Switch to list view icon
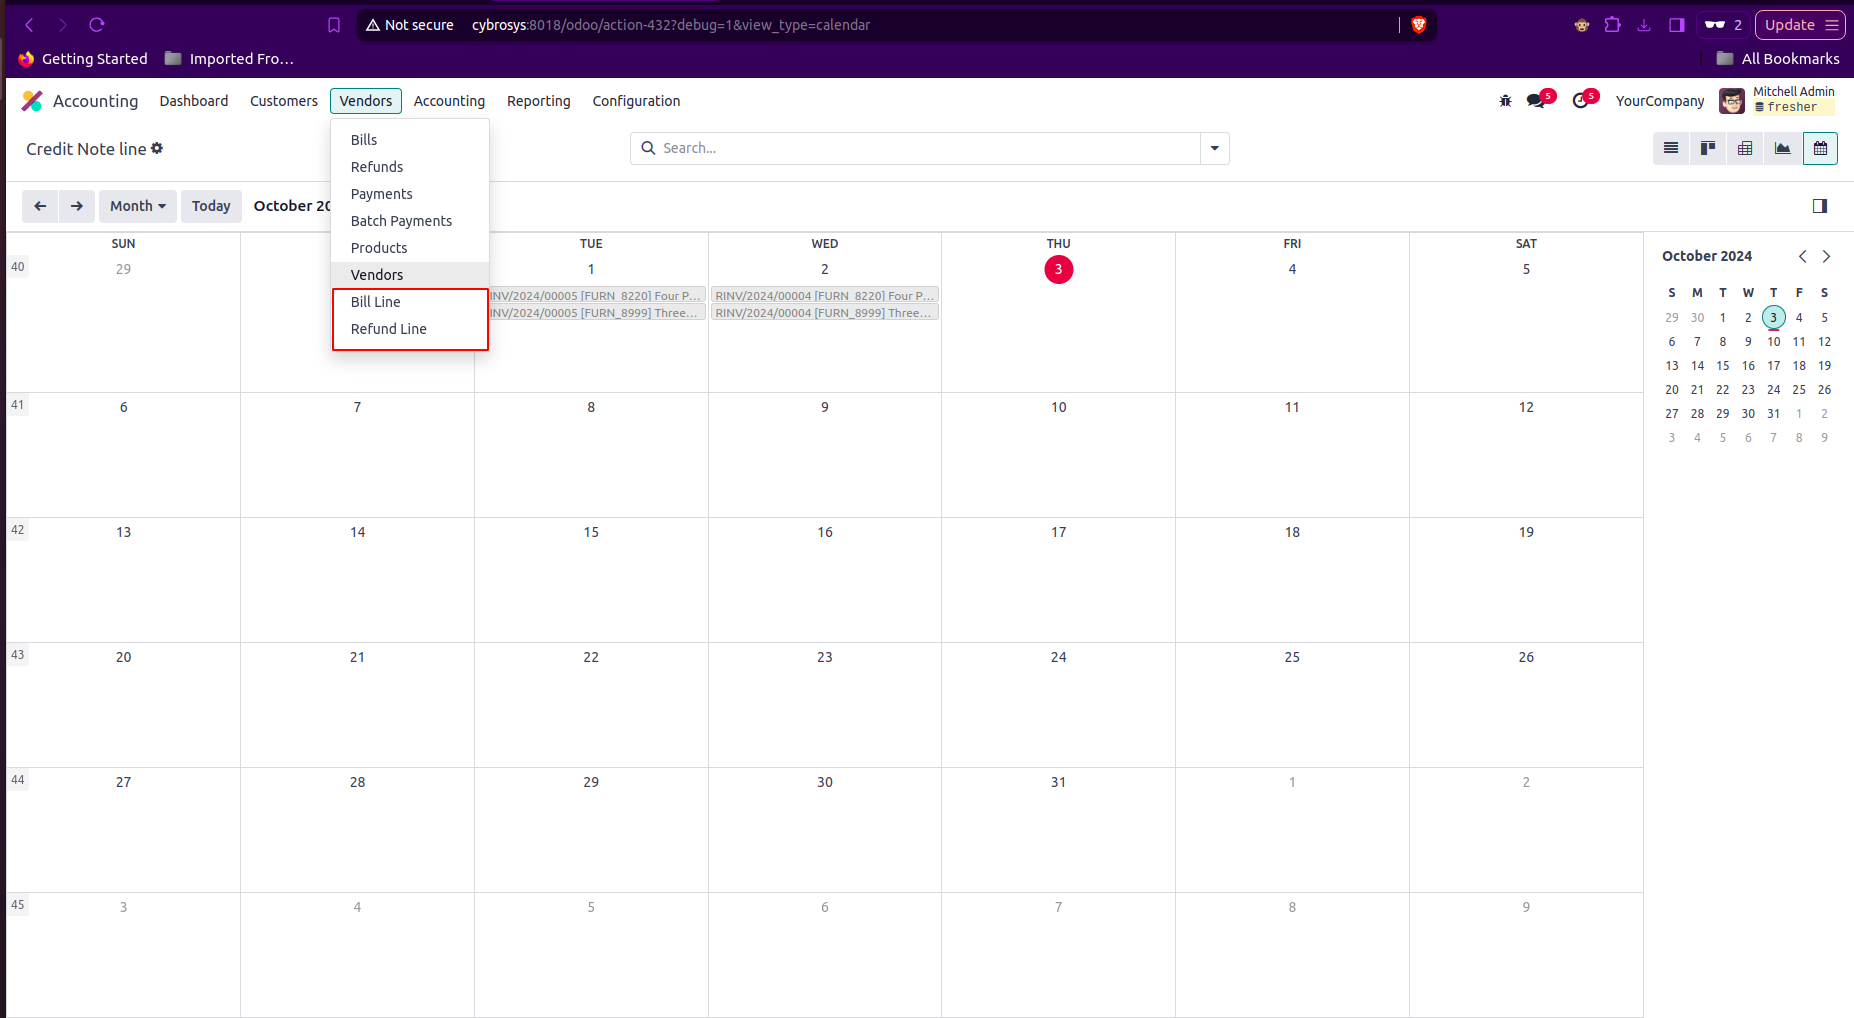The height and width of the screenshot is (1018, 1854). tap(1671, 148)
